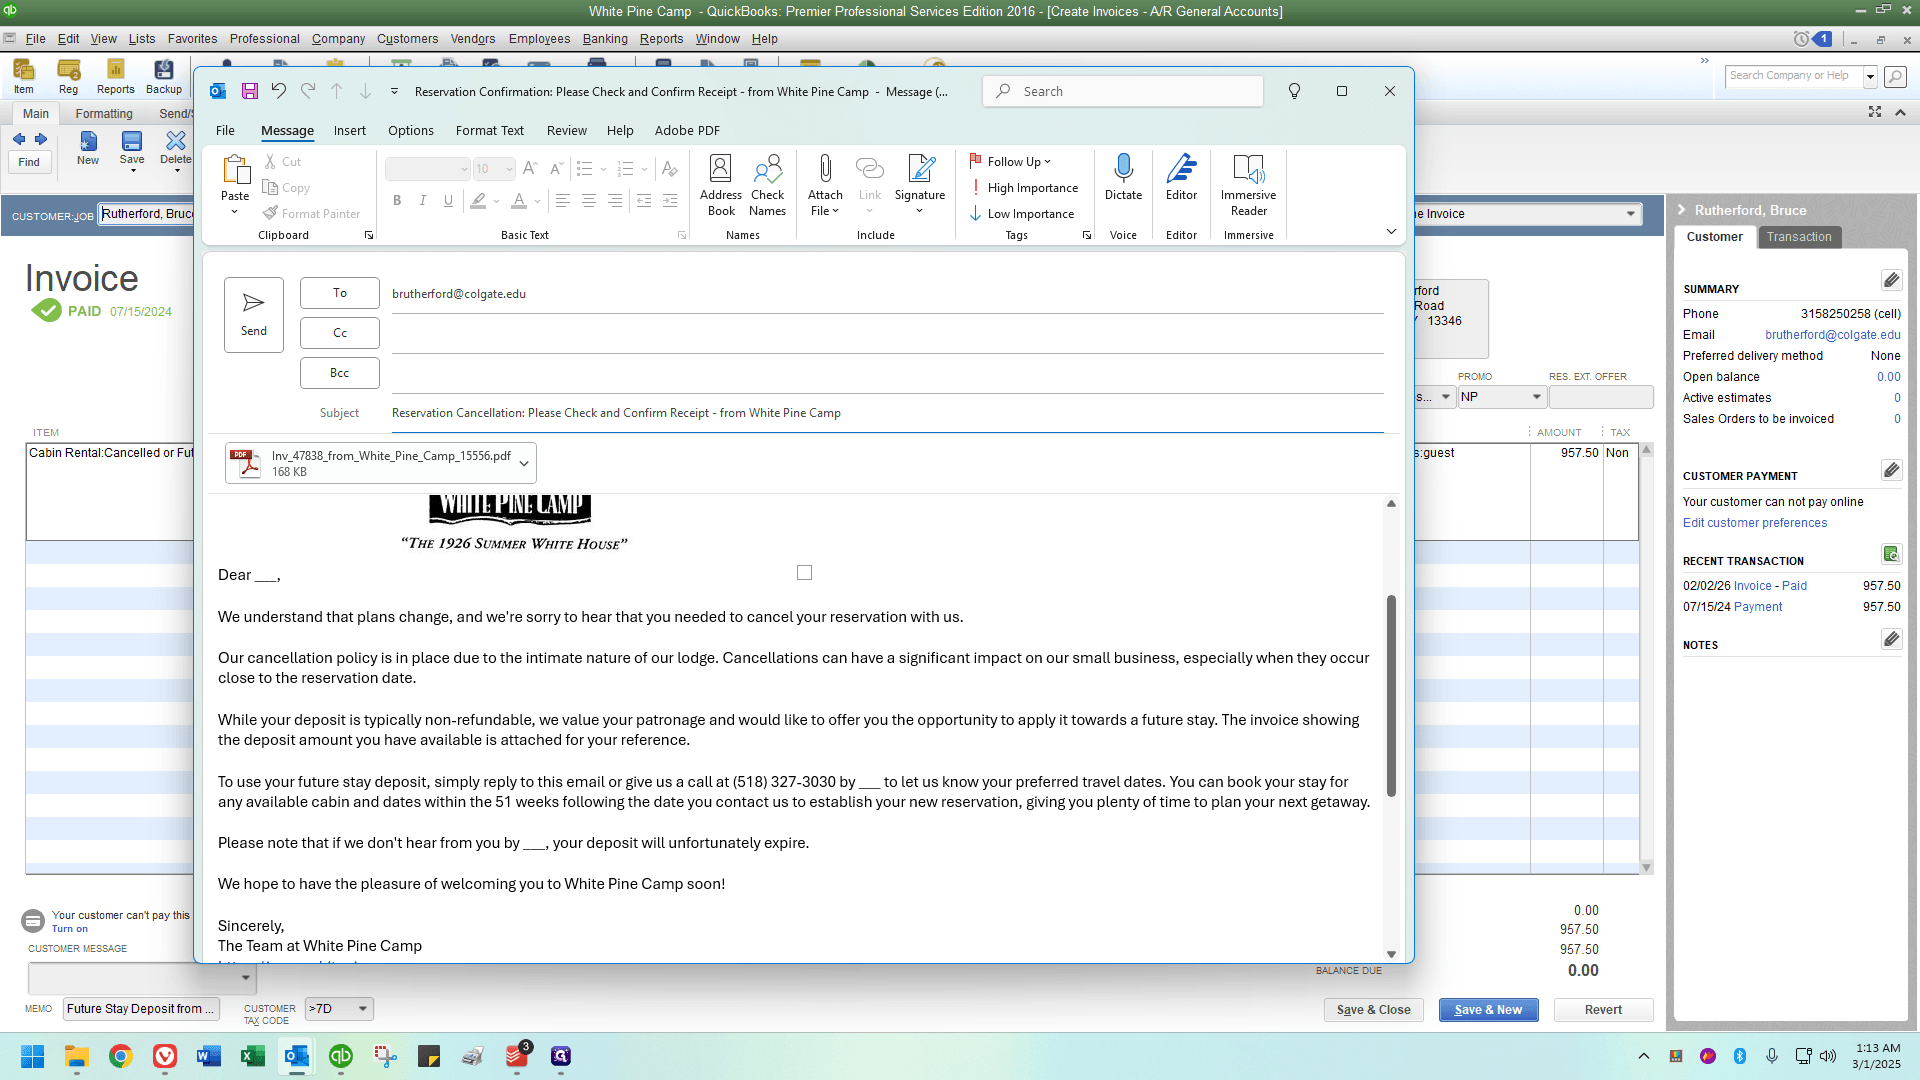The height and width of the screenshot is (1080, 1920).
Task: Send the email message
Action: pyautogui.click(x=254, y=315)
